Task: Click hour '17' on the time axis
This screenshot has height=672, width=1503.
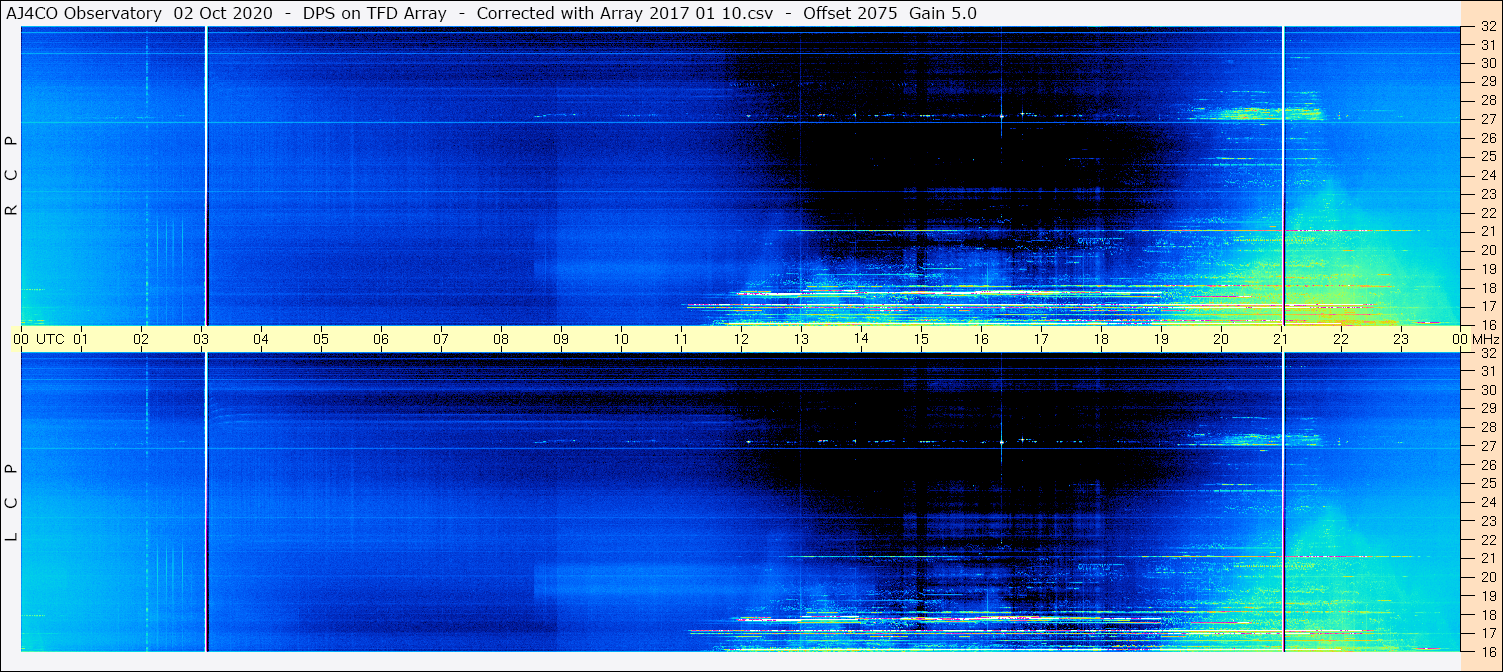Action: coord(1041,339)
